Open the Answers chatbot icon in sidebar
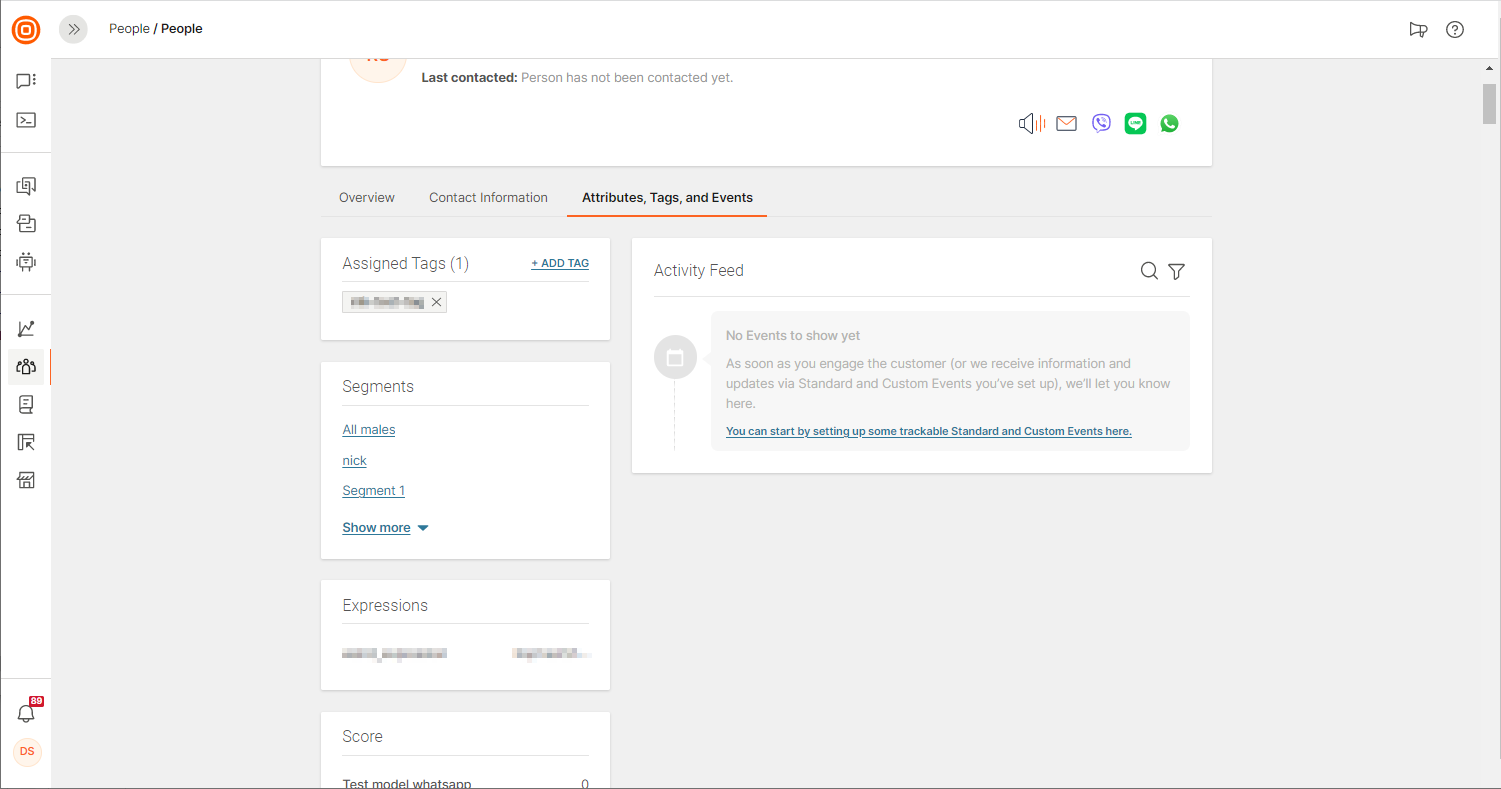This screenshot has height=789, width=1501. coord(26,262)
